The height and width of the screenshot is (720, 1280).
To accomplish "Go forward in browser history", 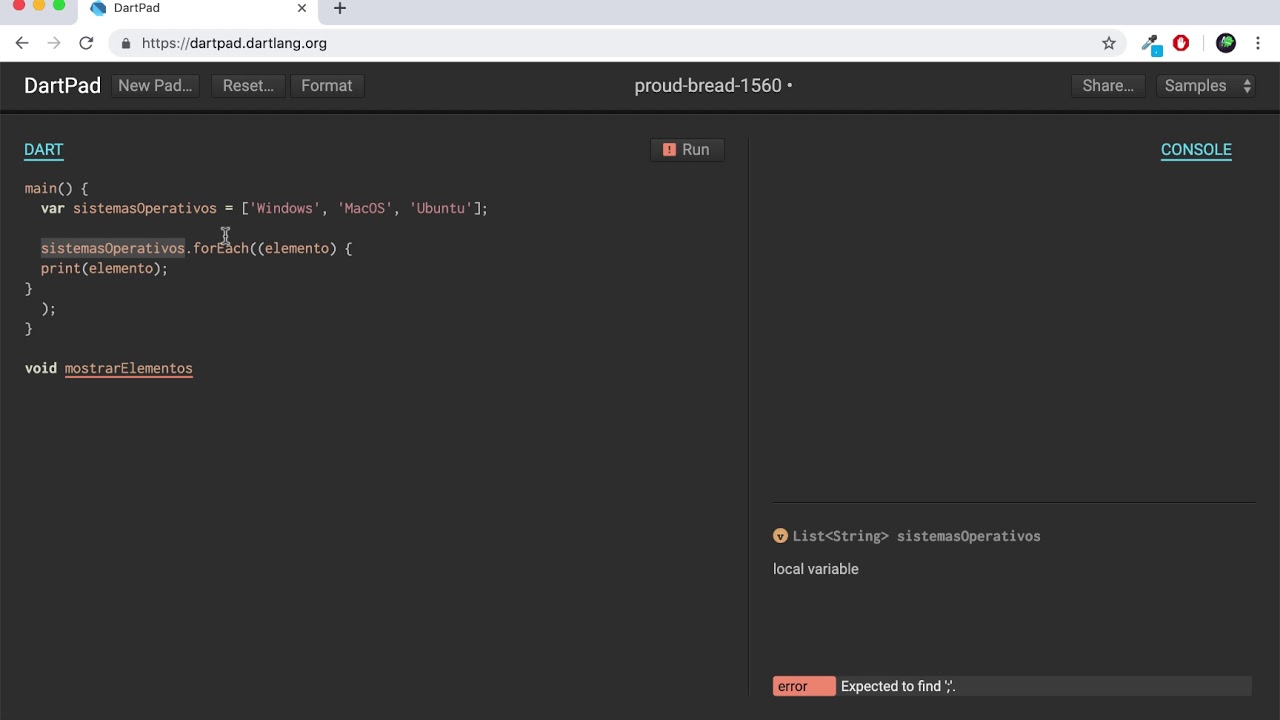I will click(x=54, y=43).
